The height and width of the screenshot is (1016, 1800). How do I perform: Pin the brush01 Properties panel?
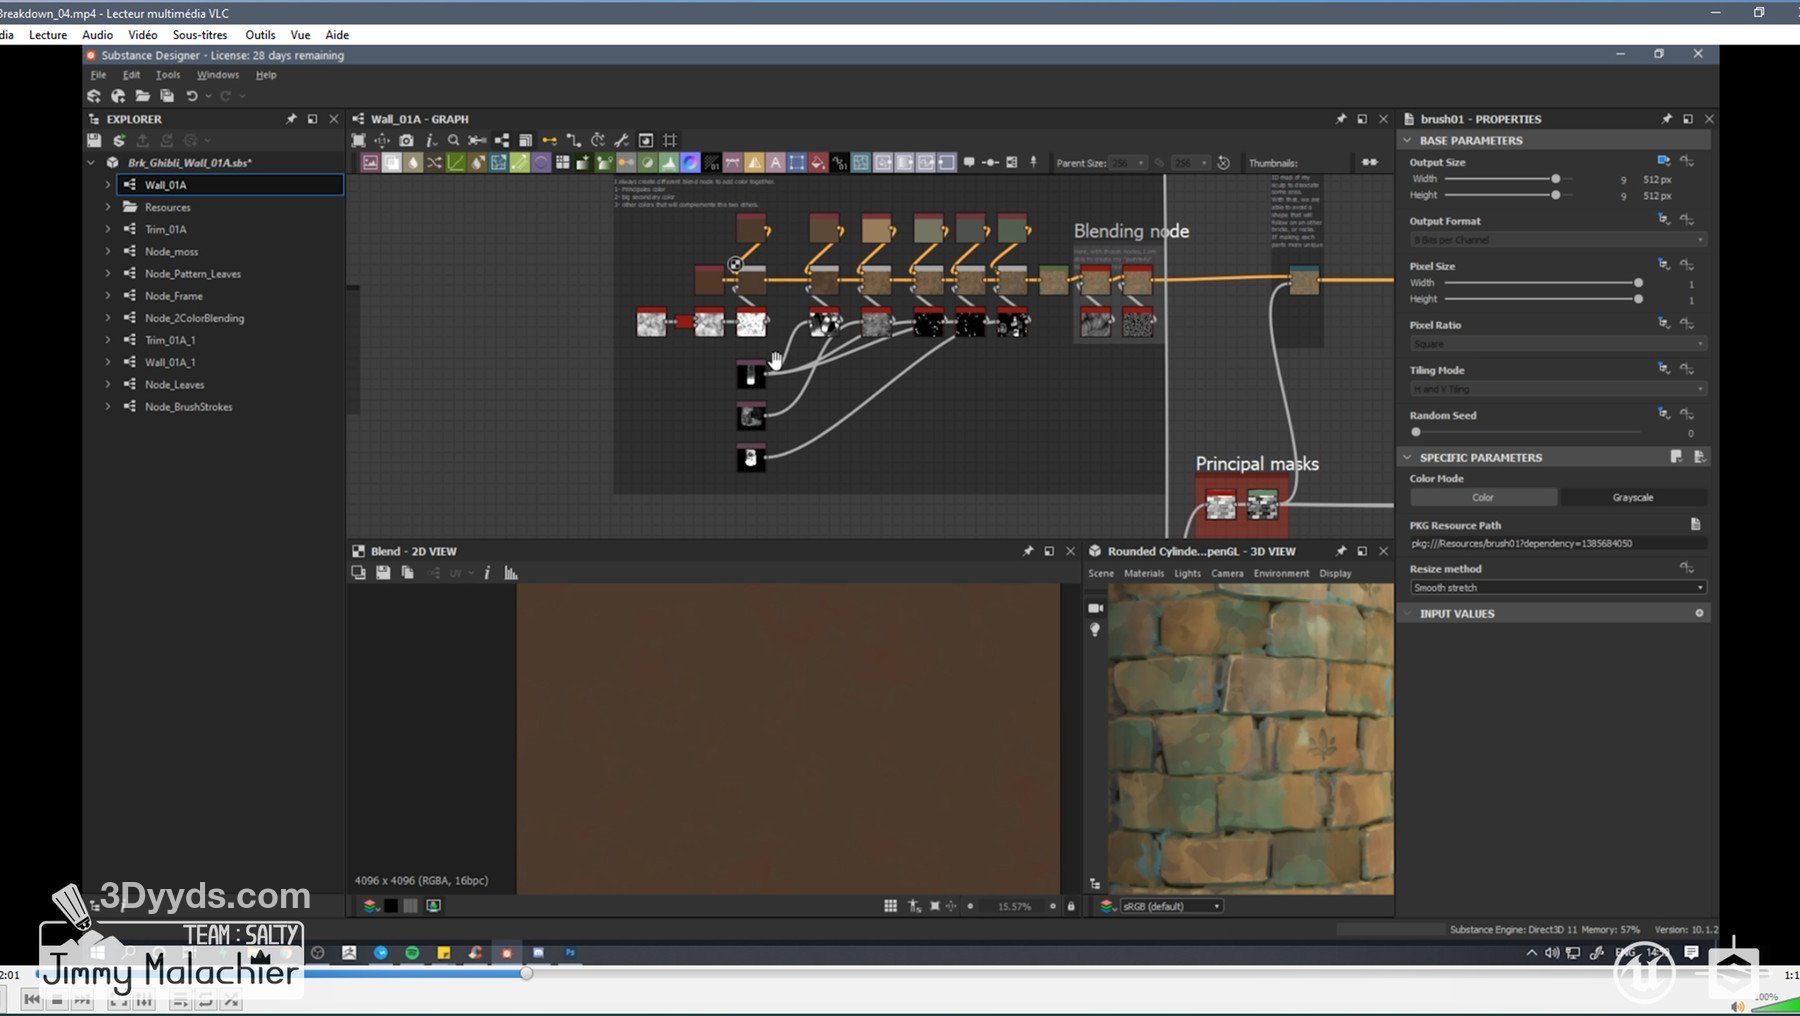pos(1666,119)
